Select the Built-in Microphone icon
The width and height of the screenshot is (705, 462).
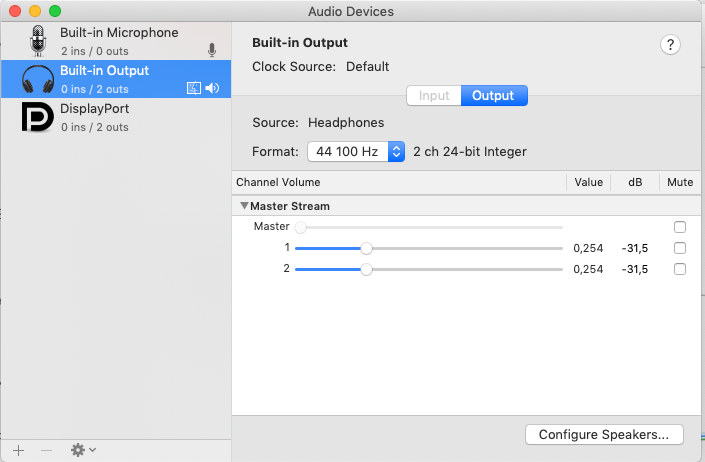pyautogui.click(x=38, y=41)
